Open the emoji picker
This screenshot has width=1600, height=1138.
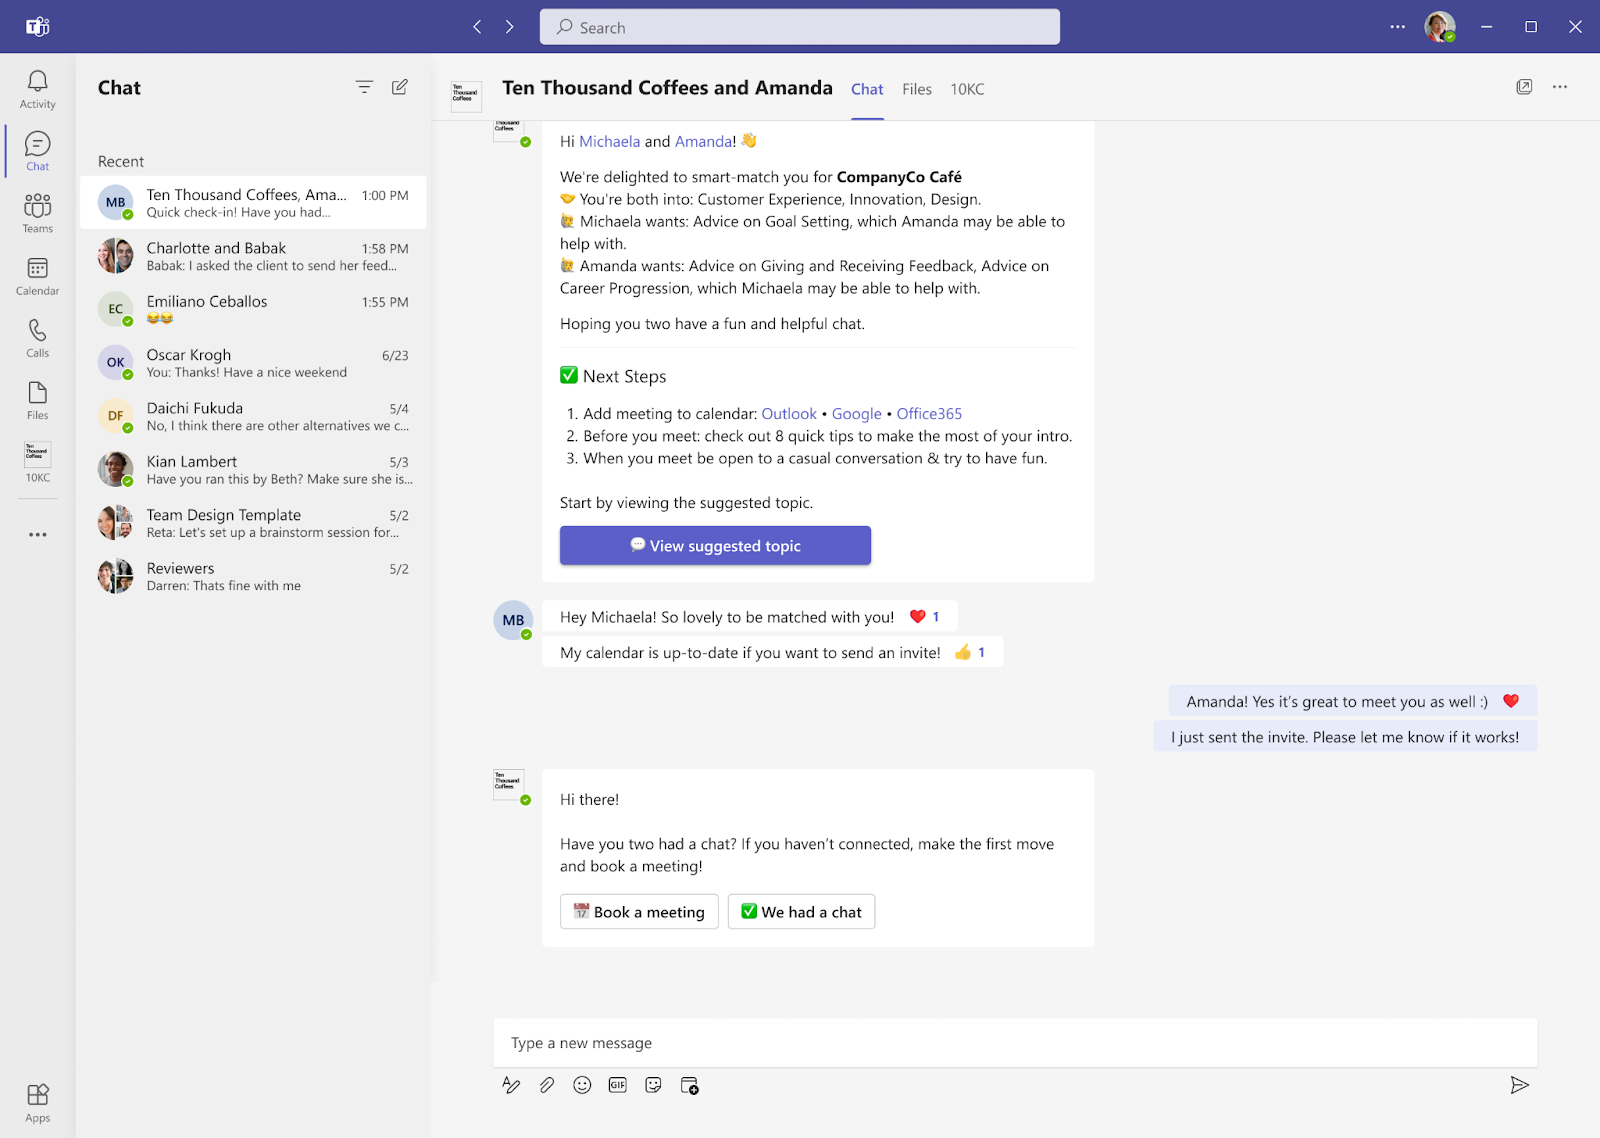[582, 1085]
